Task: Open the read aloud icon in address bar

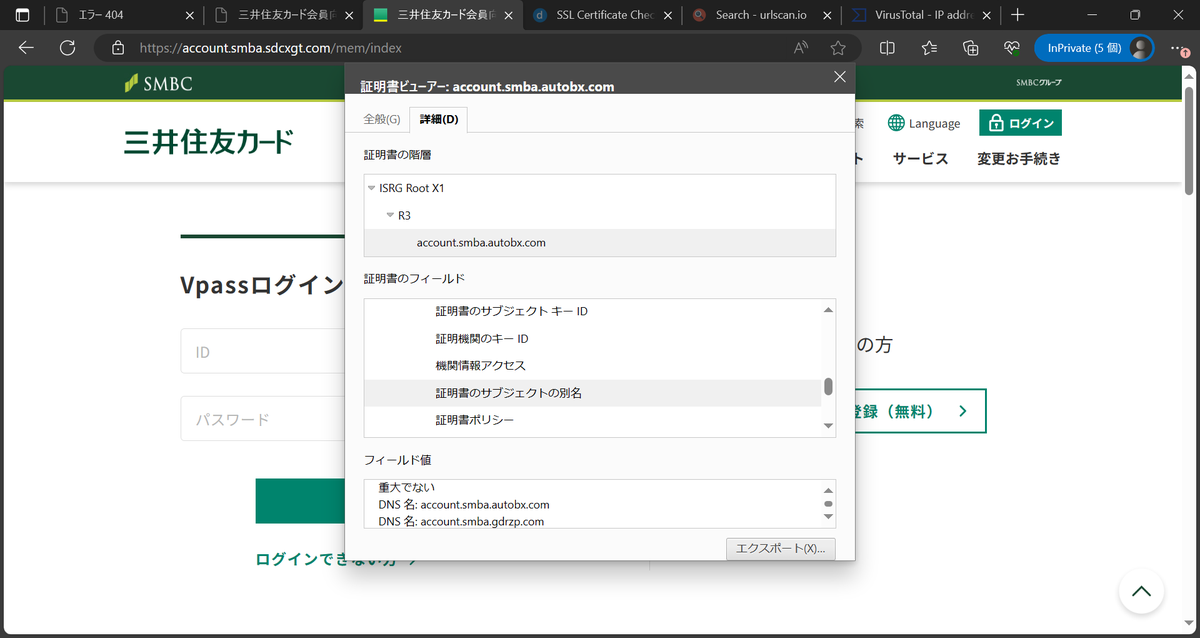Action: click(801, 48)
